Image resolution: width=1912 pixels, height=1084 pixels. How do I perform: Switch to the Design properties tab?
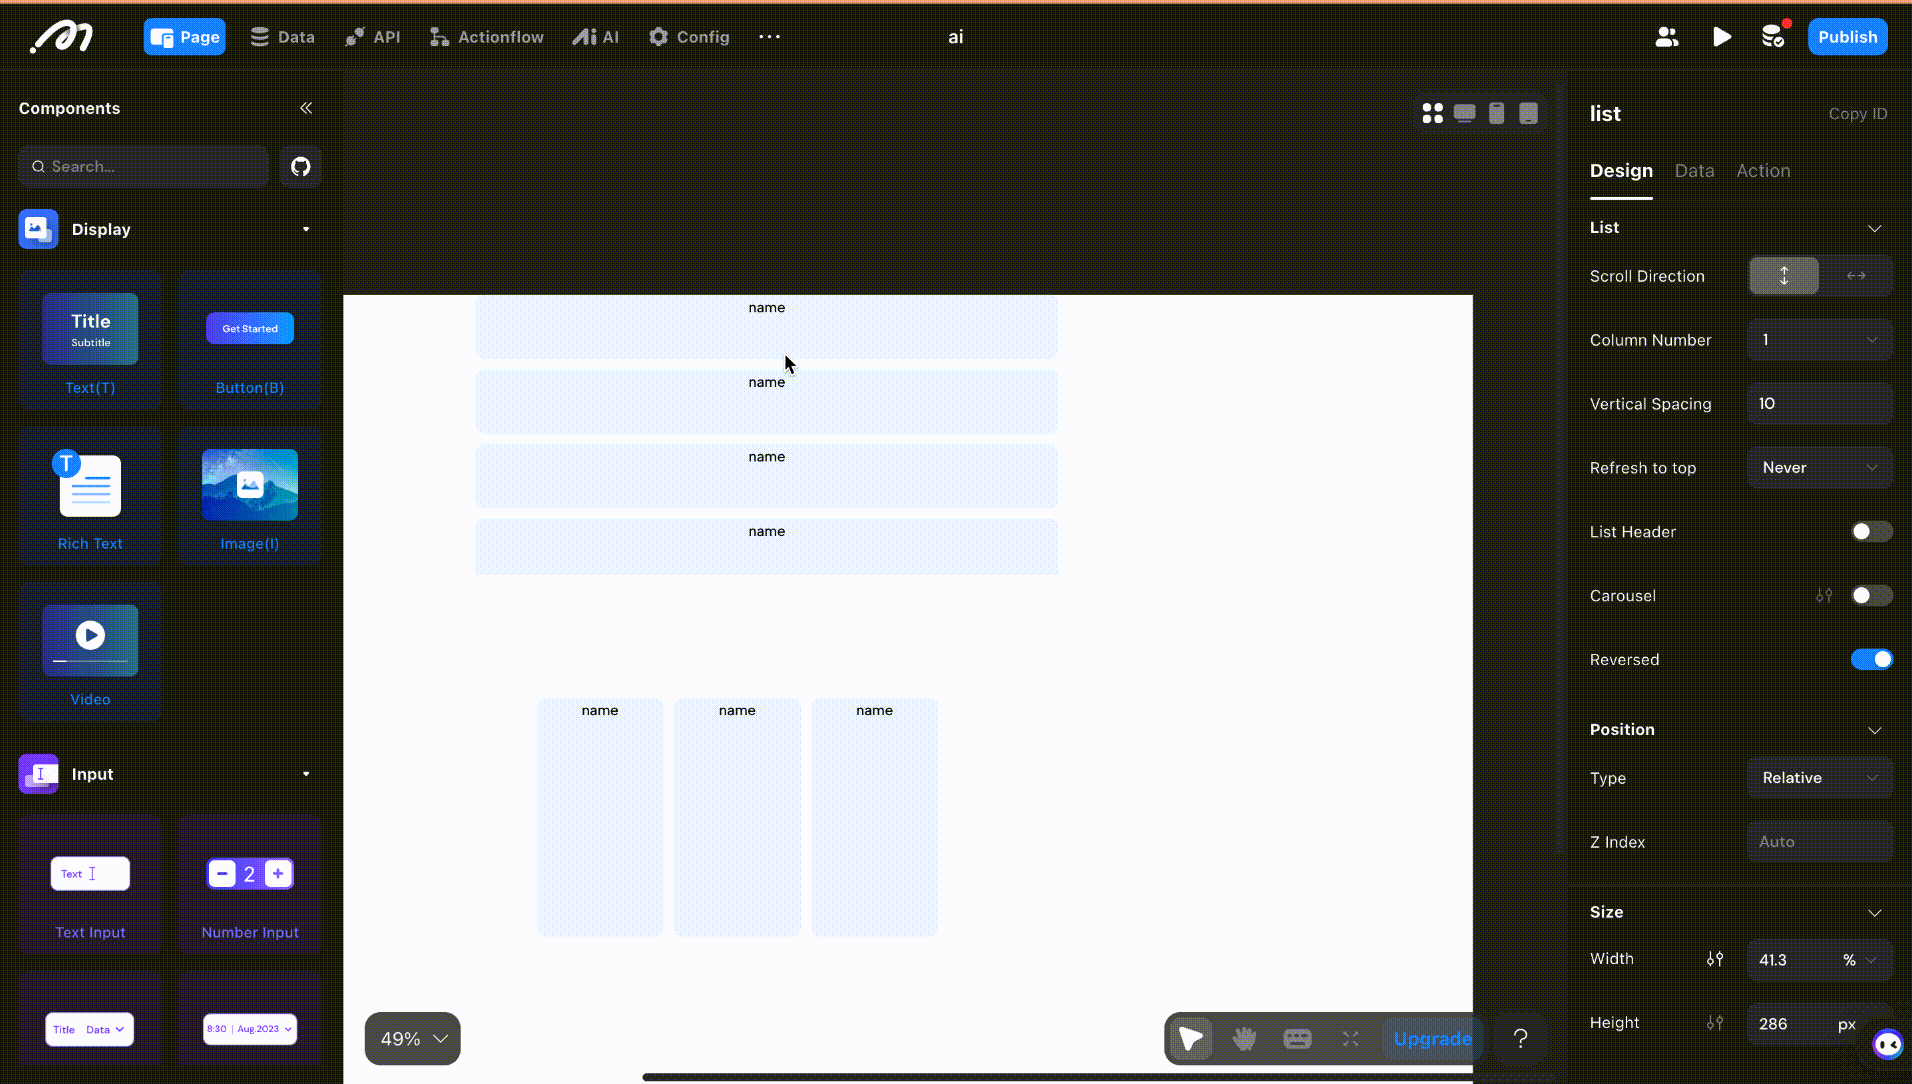point(1621,171)
